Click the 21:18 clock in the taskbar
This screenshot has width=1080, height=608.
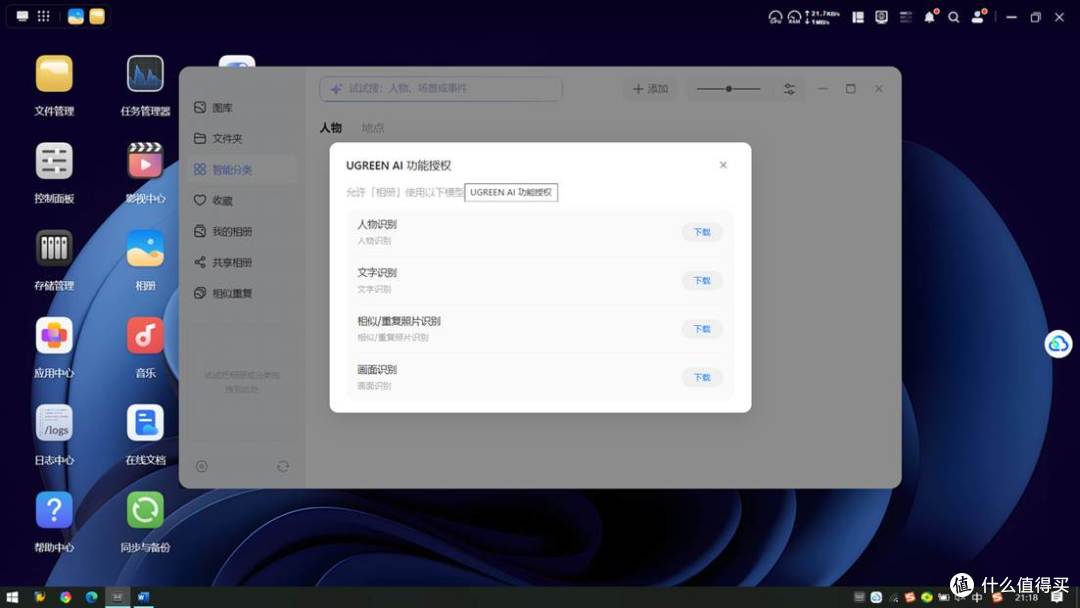[x=1026, y=598]
